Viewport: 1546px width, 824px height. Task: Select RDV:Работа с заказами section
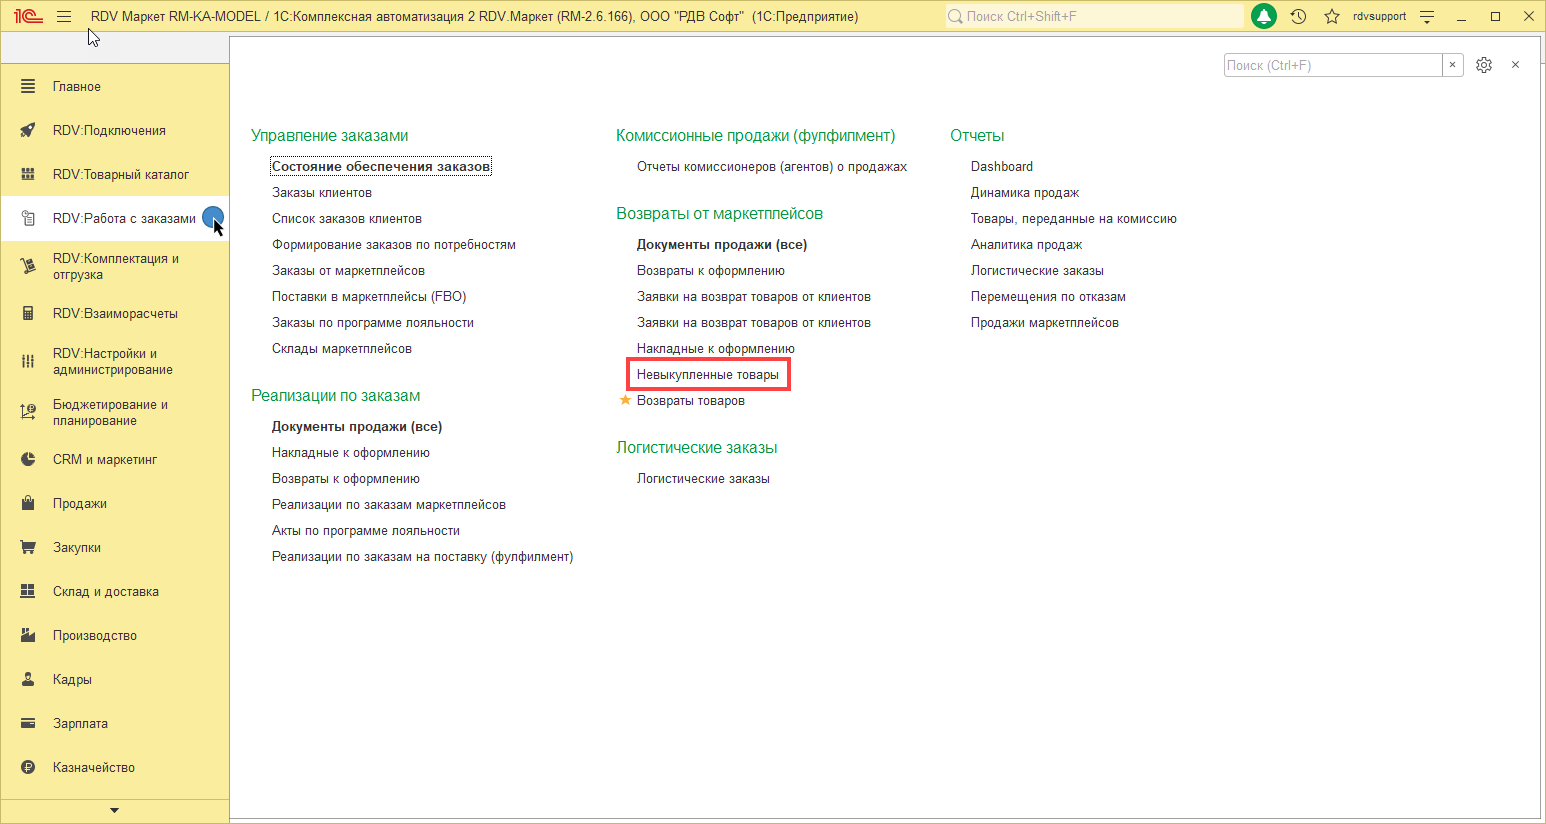pyautogui.click(x=115, y=219)
